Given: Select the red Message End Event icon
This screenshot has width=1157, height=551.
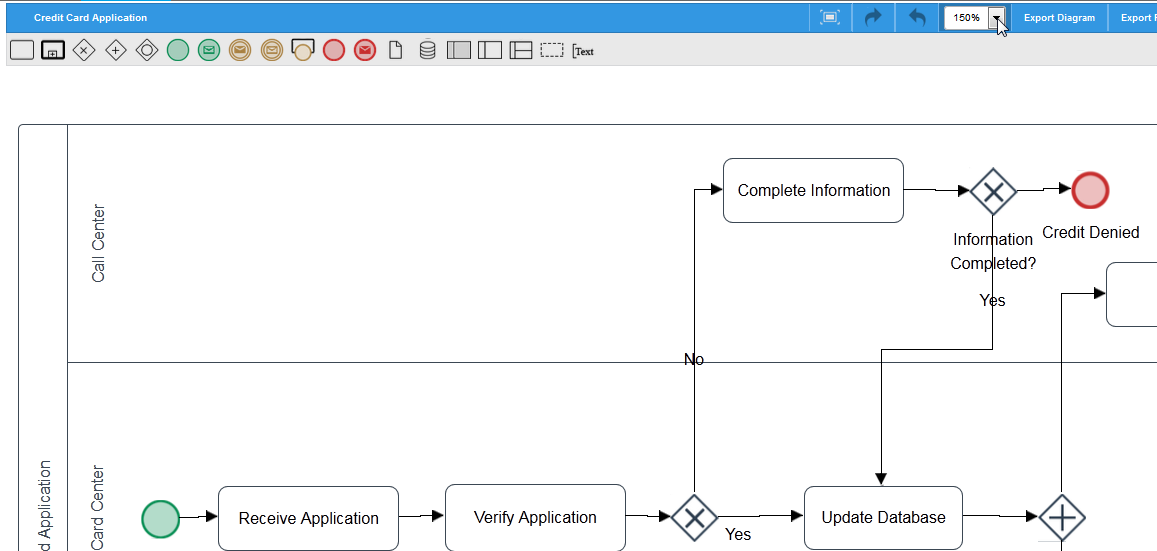Looking at the screenshot, I should 365,50.
